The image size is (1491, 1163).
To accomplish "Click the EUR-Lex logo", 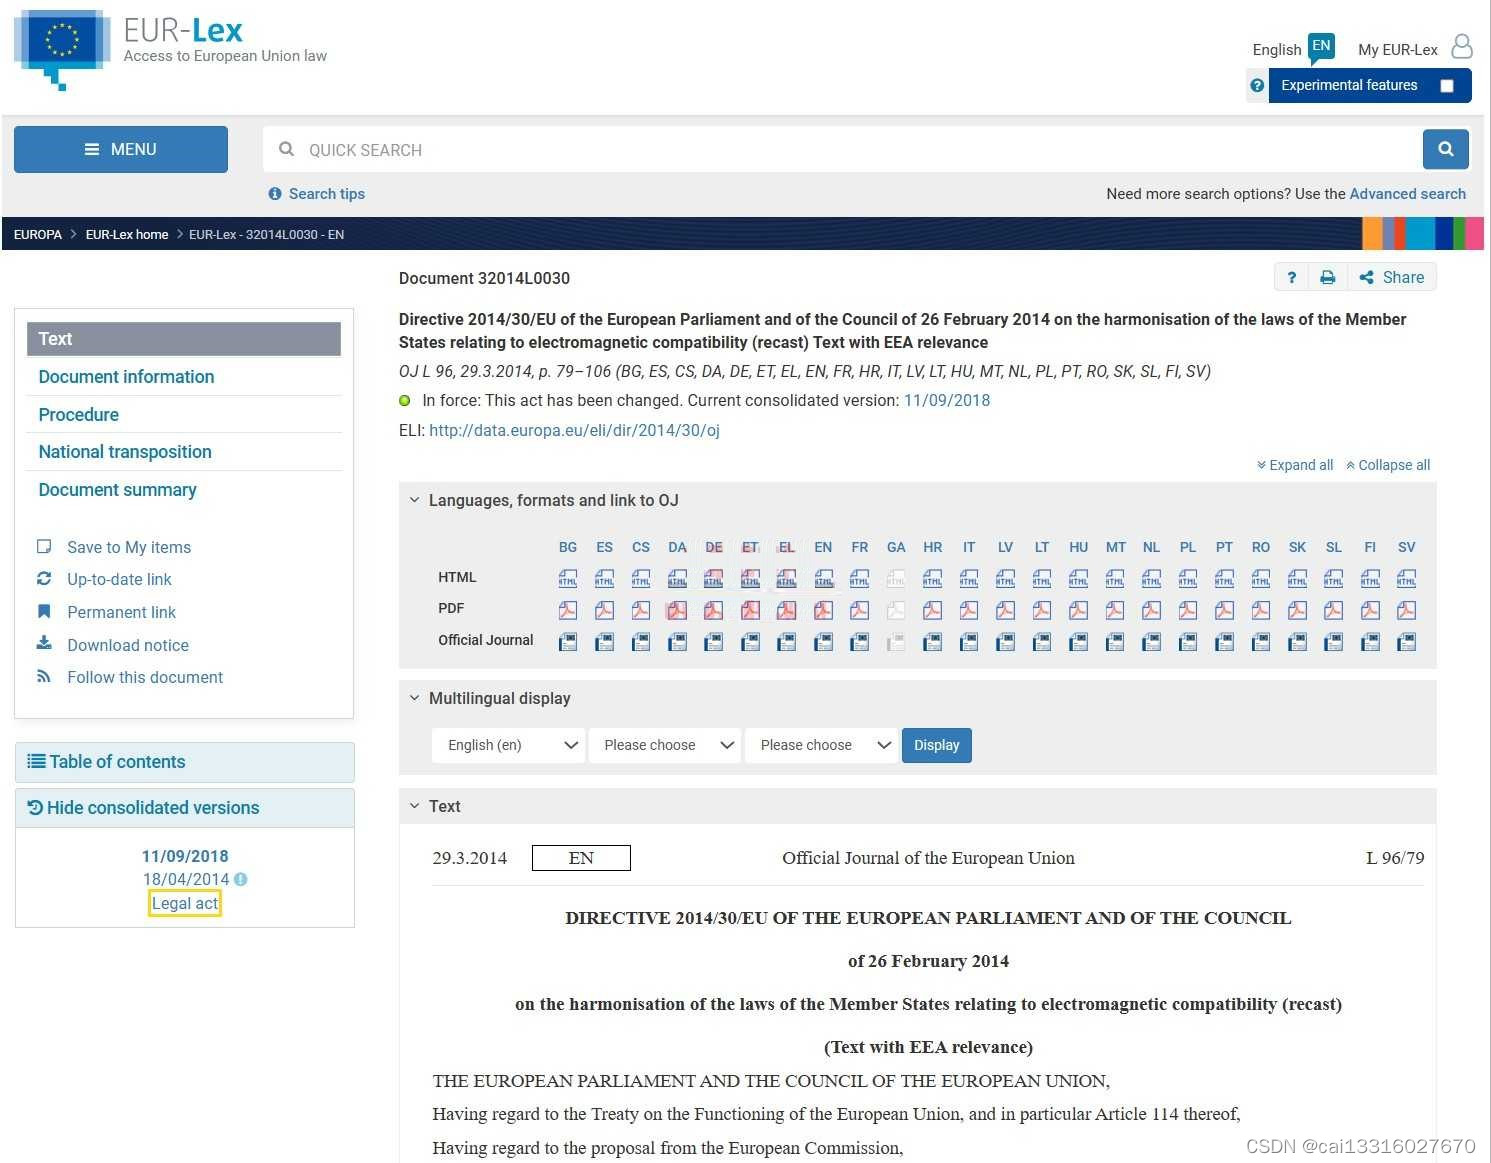I will click(x=171, y=49).
